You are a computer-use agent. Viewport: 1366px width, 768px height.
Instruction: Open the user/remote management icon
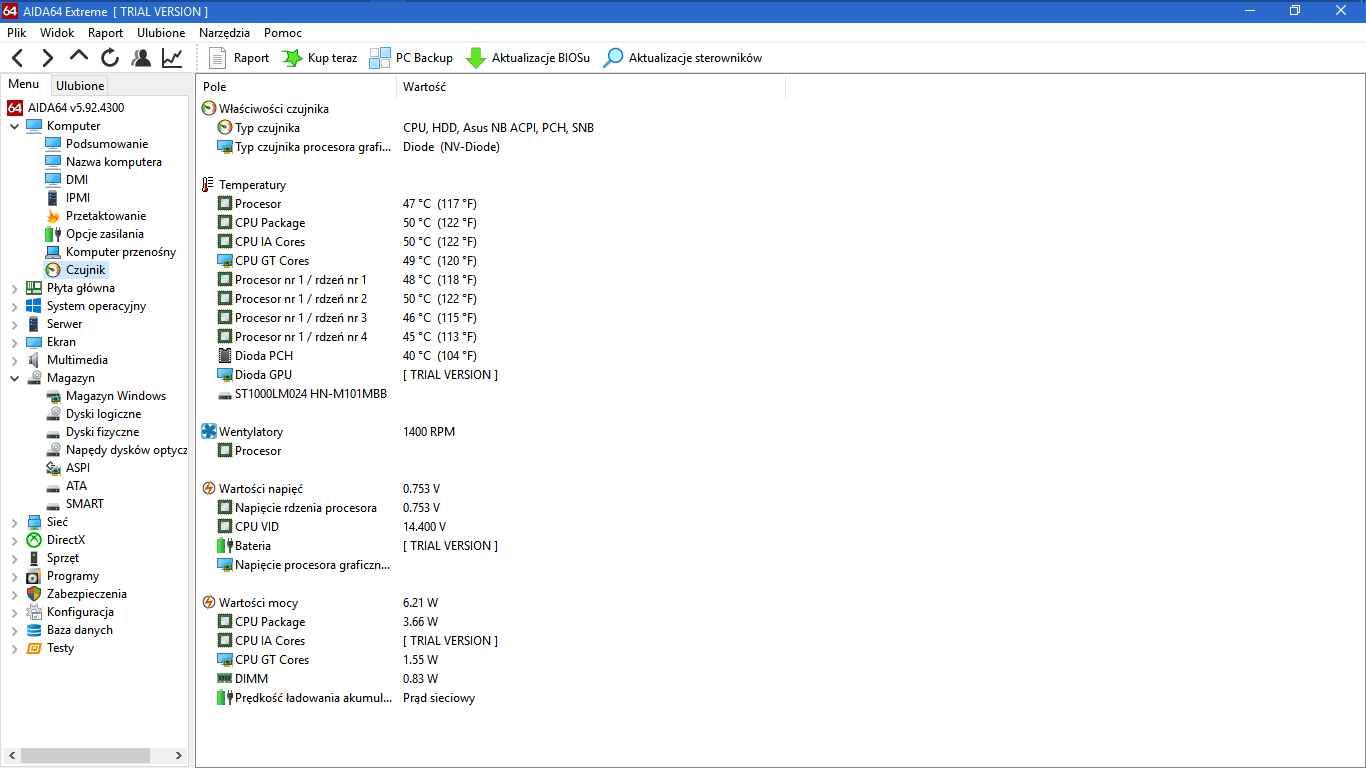(141, 58)
